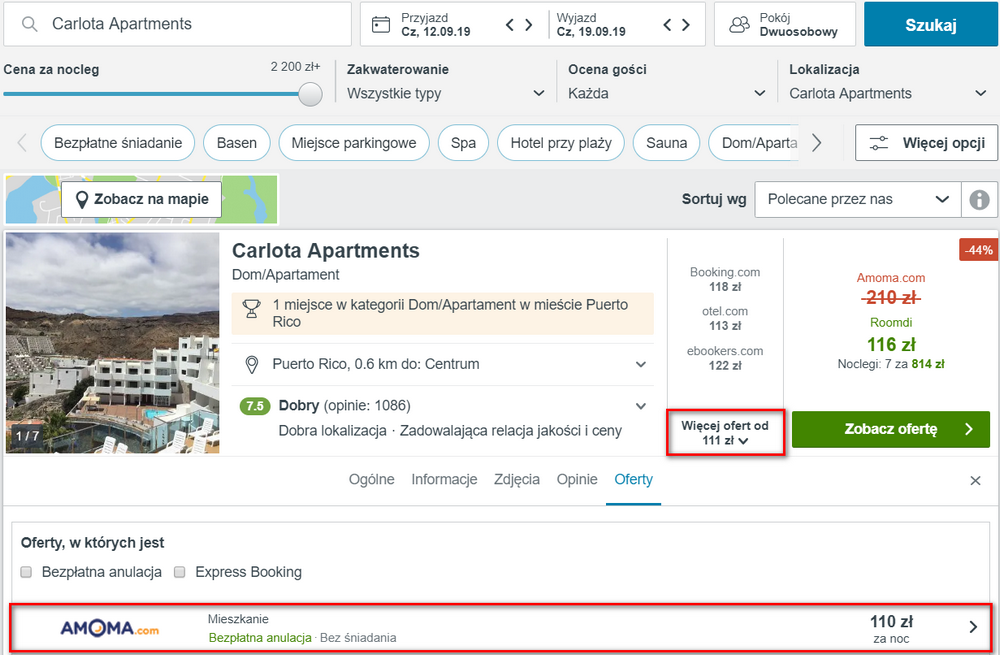Go to previous check-out date
1000x655 pixels.
[667, 25]
